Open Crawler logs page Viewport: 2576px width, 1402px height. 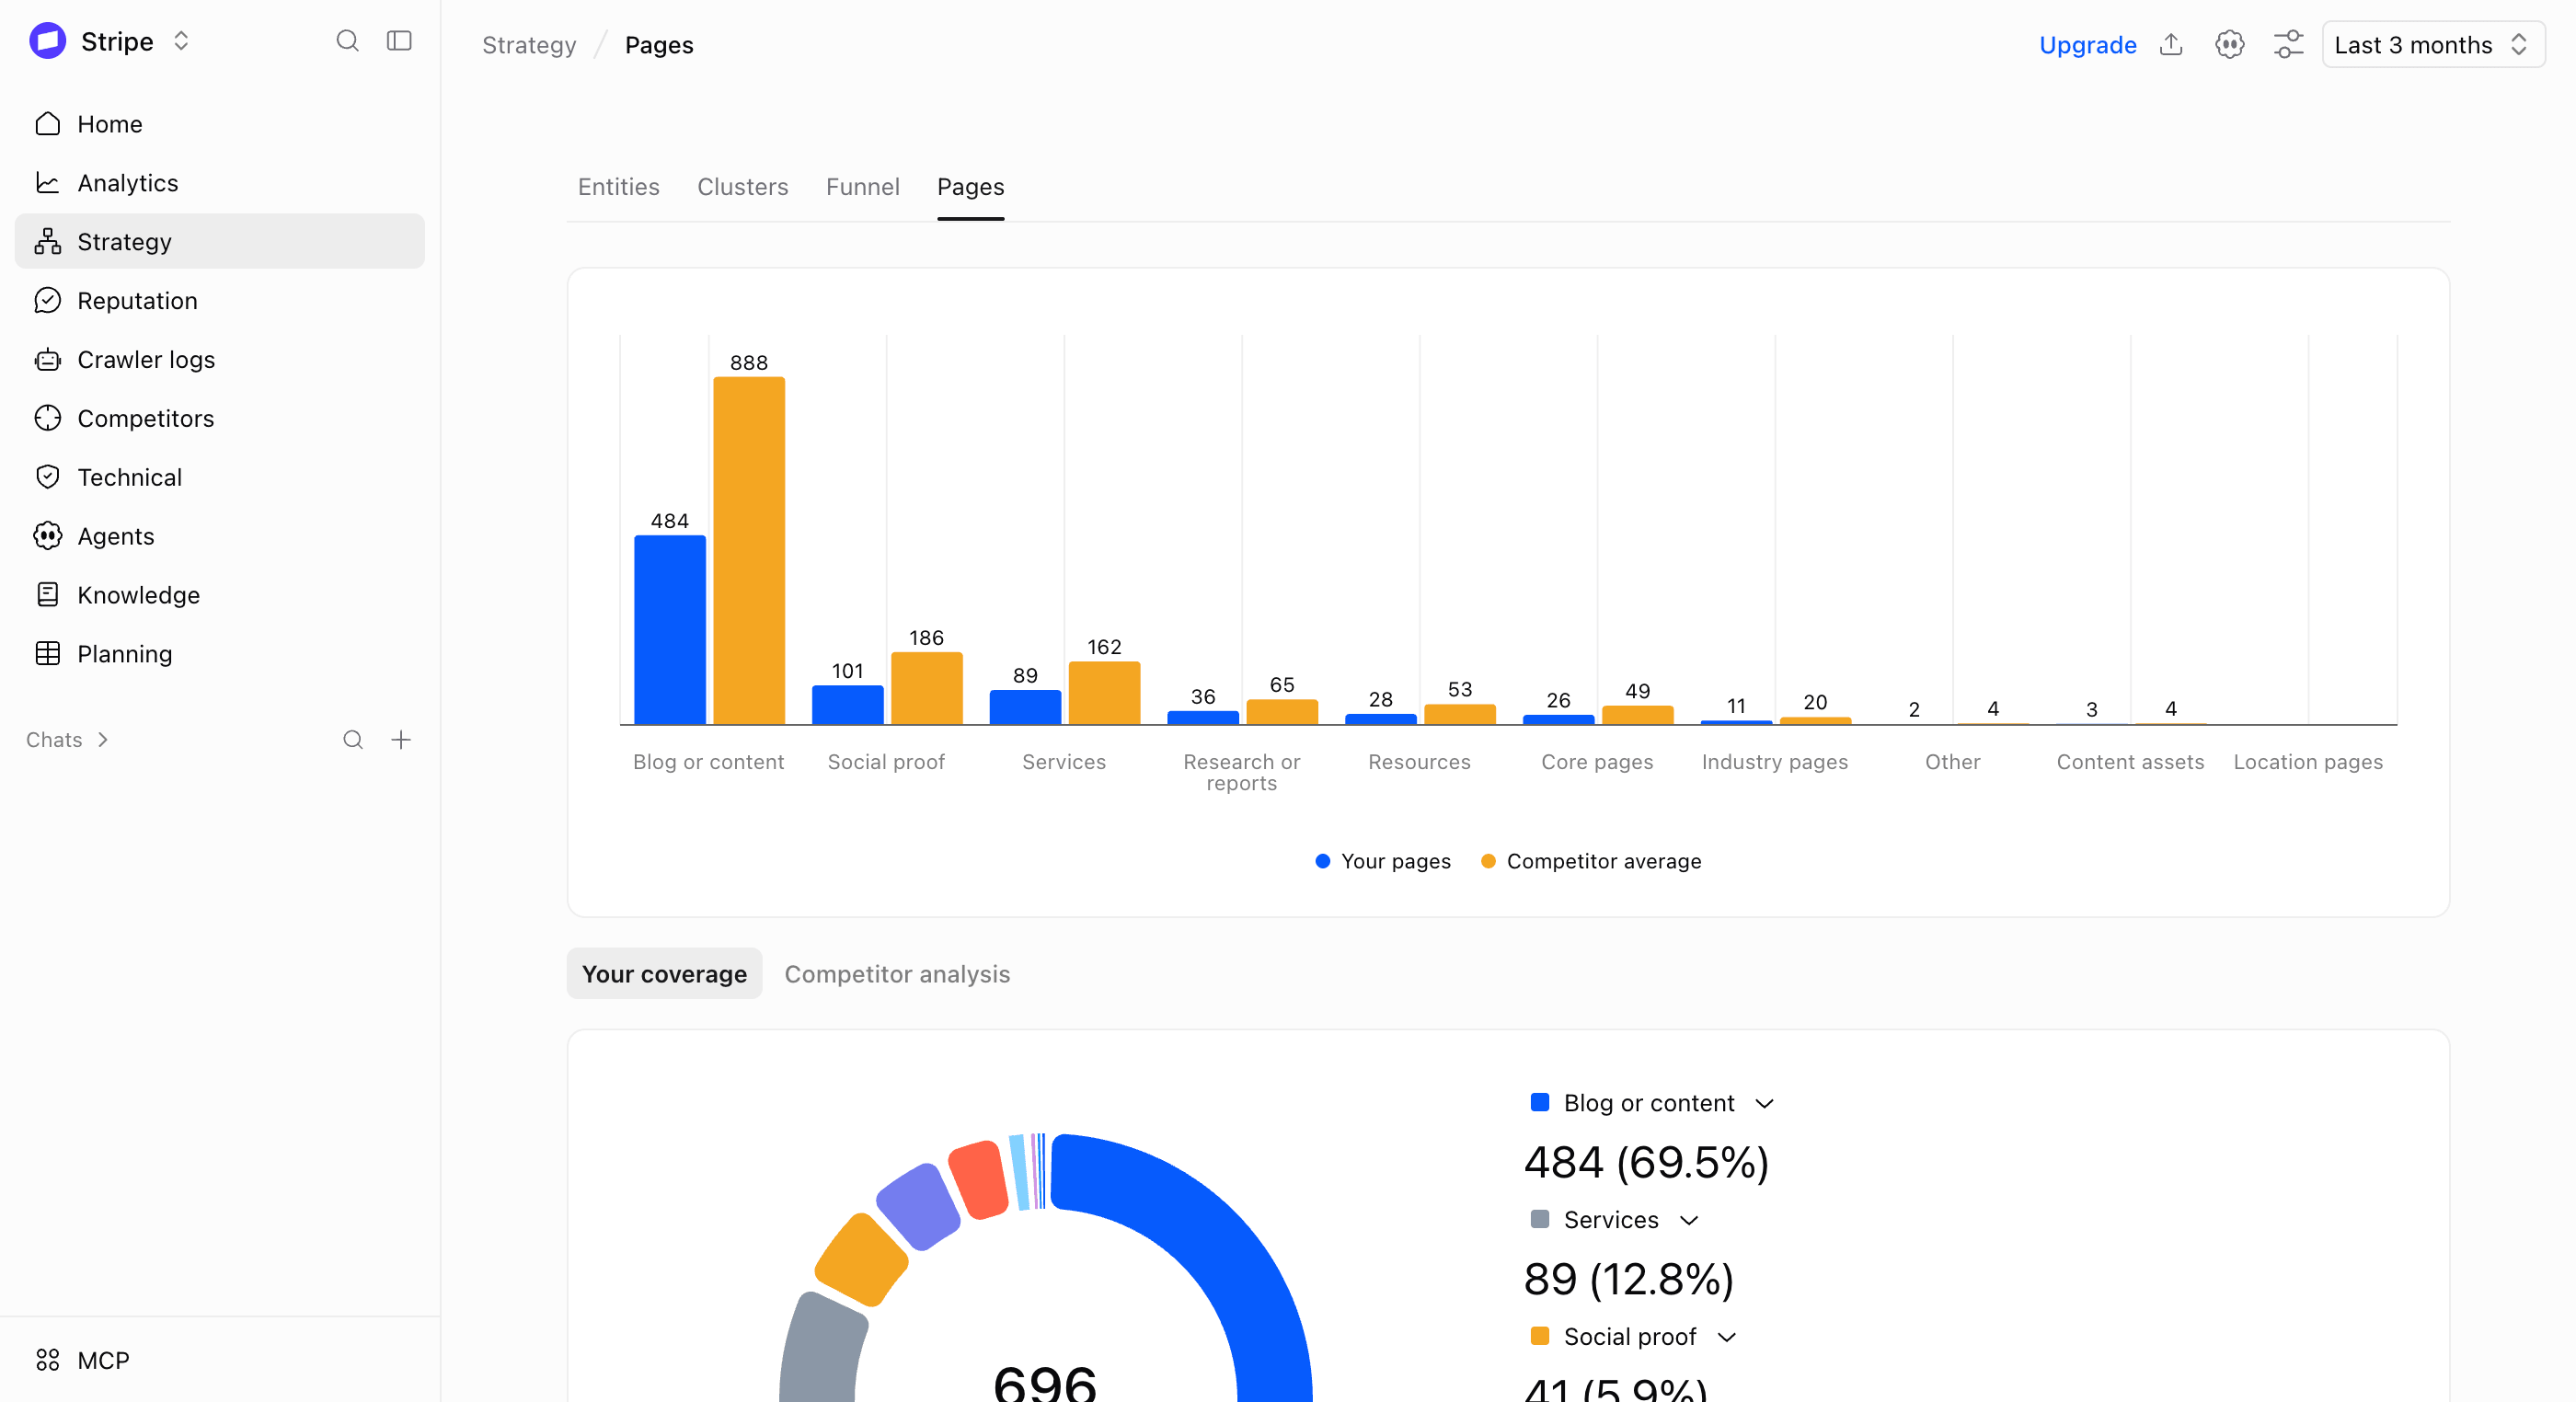click(x=219, y=360)
